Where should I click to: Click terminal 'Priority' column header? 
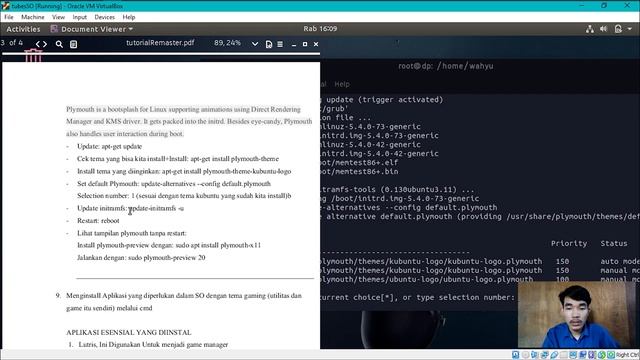click(569, 243)
